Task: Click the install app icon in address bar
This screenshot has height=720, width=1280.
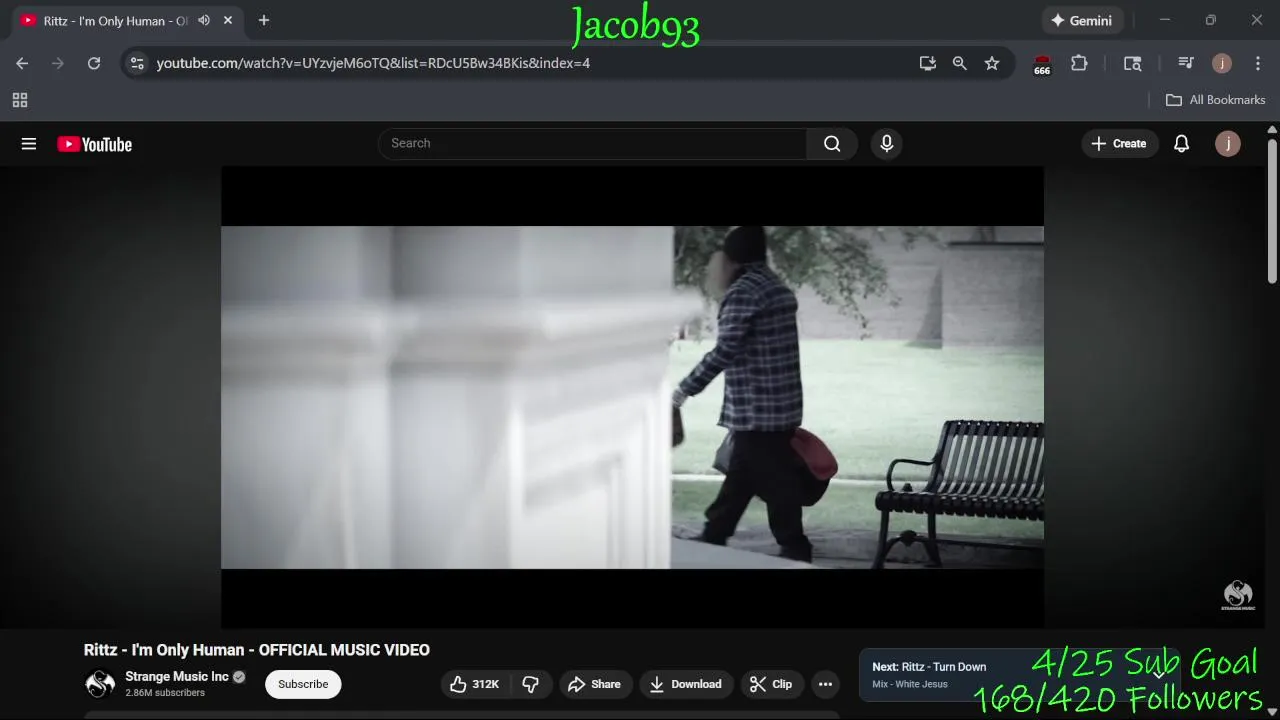Action: point(928,63)
